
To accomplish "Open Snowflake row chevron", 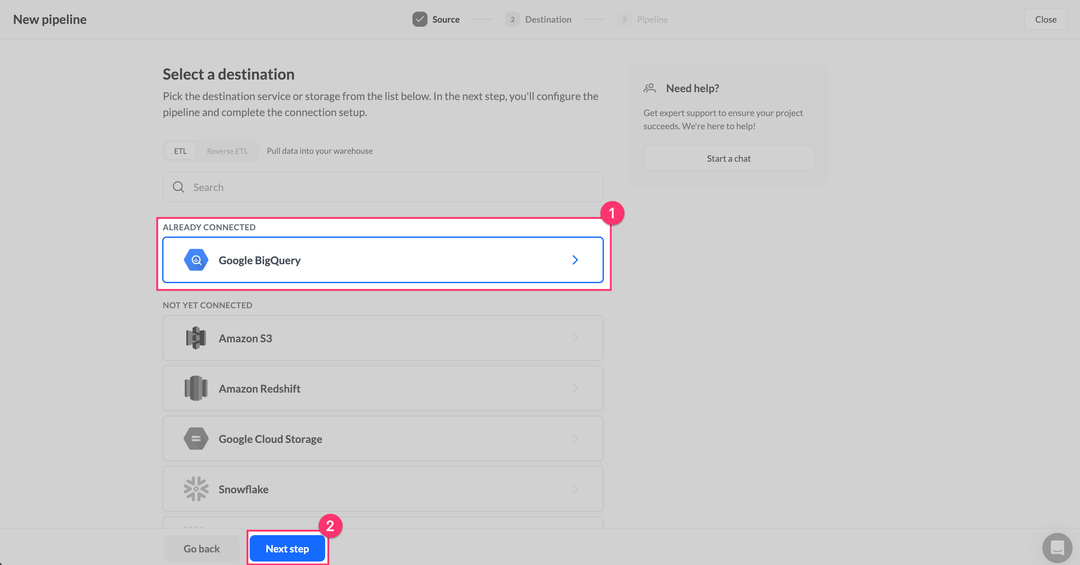I will pyautogui.click(x=575, y=489).
